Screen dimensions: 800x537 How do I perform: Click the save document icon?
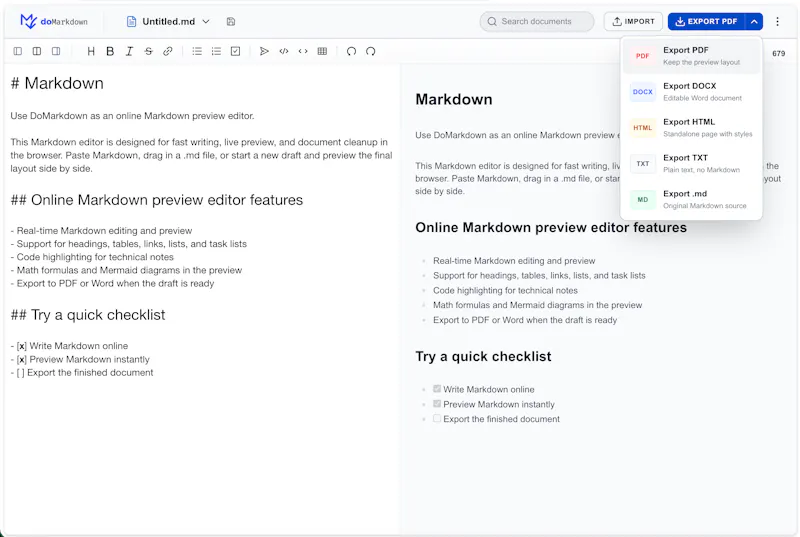pyautogui.click(x=231, y=21)
